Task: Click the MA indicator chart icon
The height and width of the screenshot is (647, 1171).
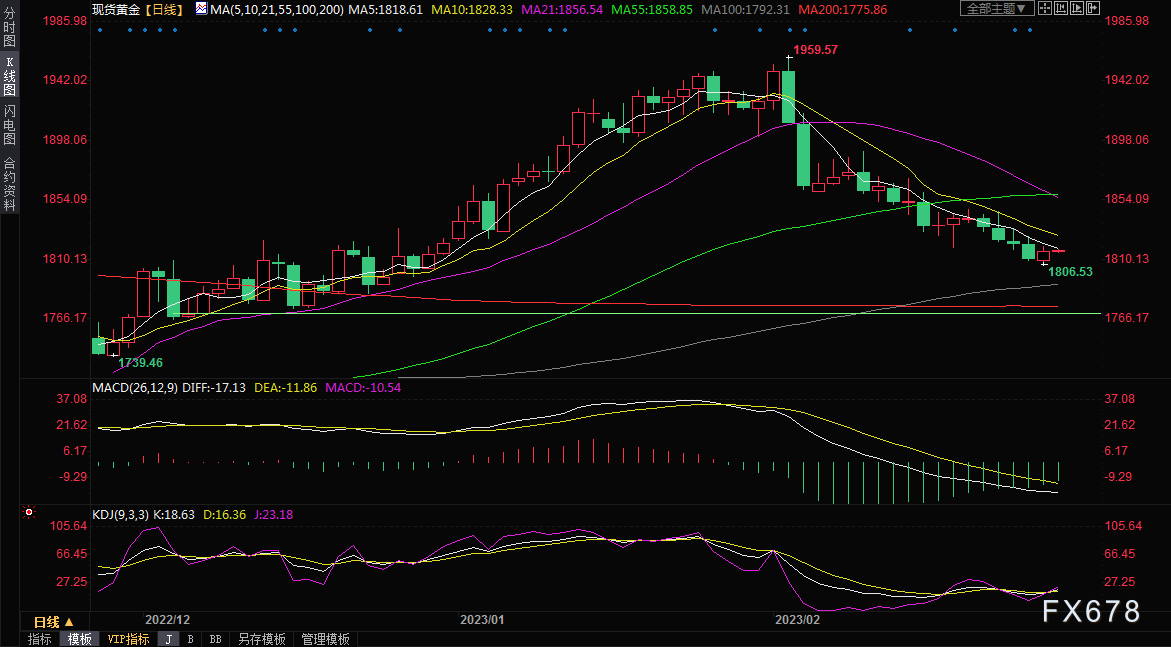Action: click(x=201, y=9)
